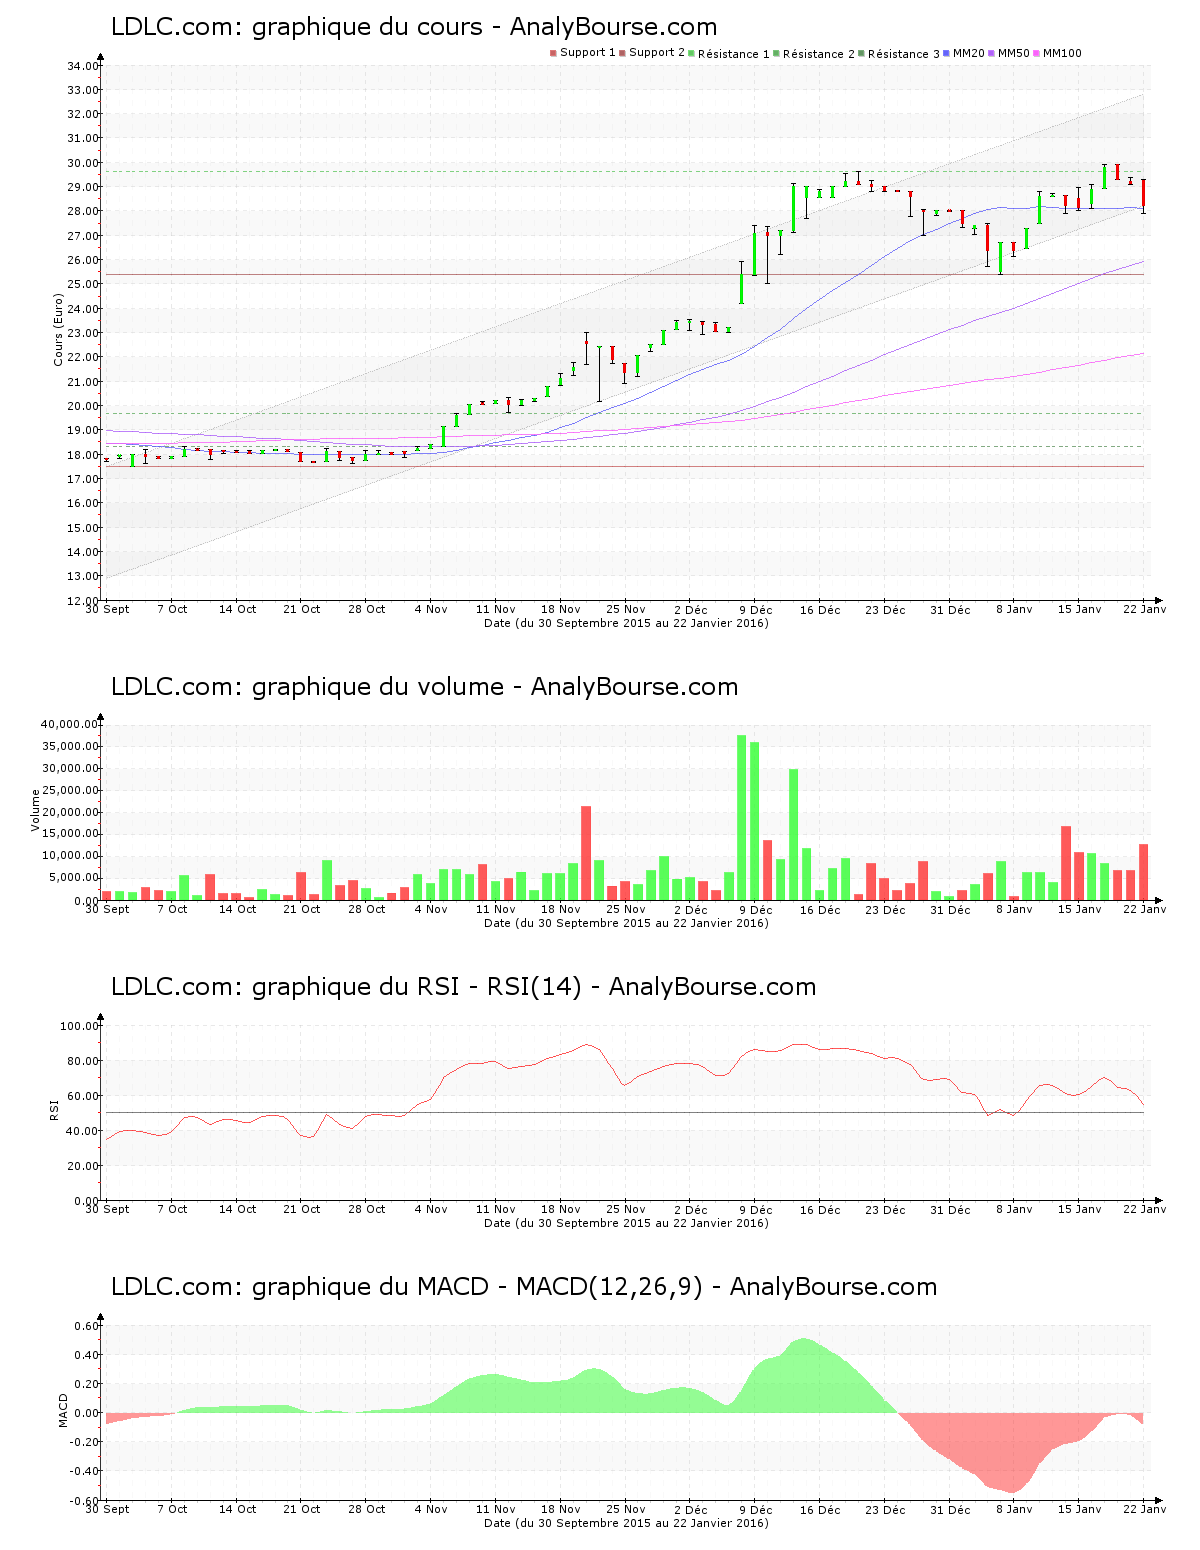Click the -0.40 tick on MACD chart
This screenshot has height=1550, width=1200.
click(85, 1471)
